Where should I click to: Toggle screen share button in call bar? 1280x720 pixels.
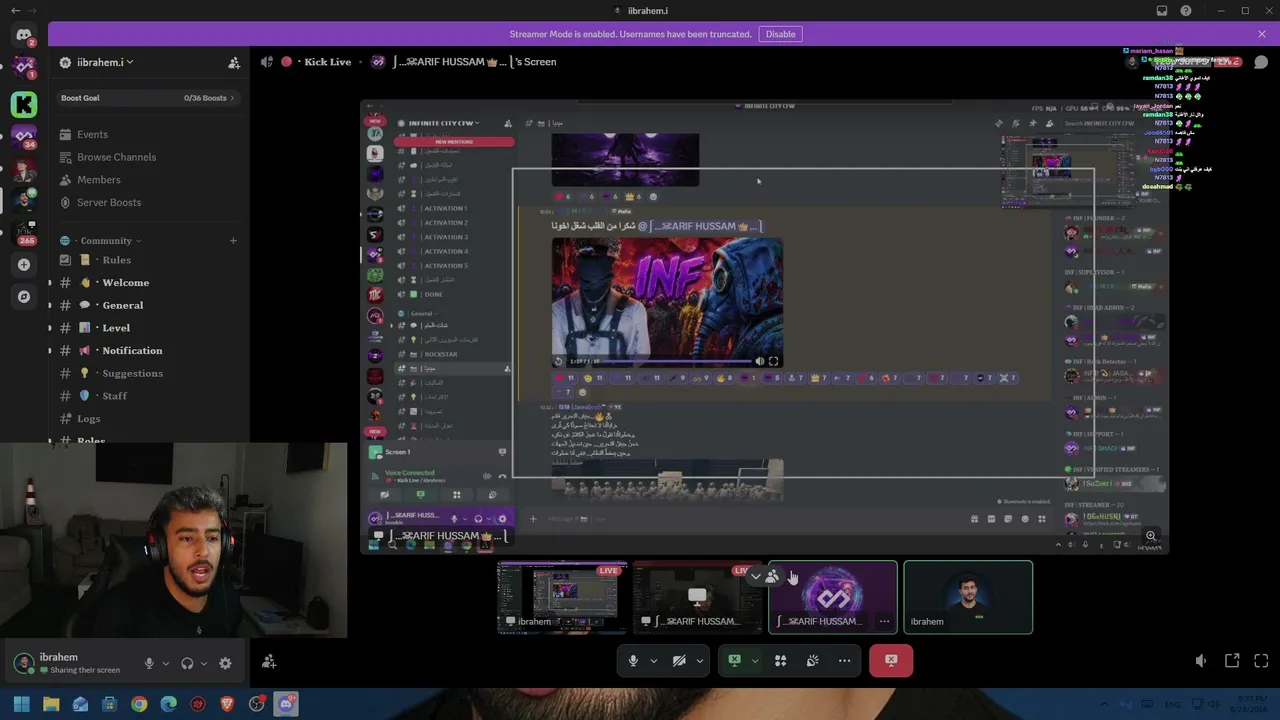[734, 661]
